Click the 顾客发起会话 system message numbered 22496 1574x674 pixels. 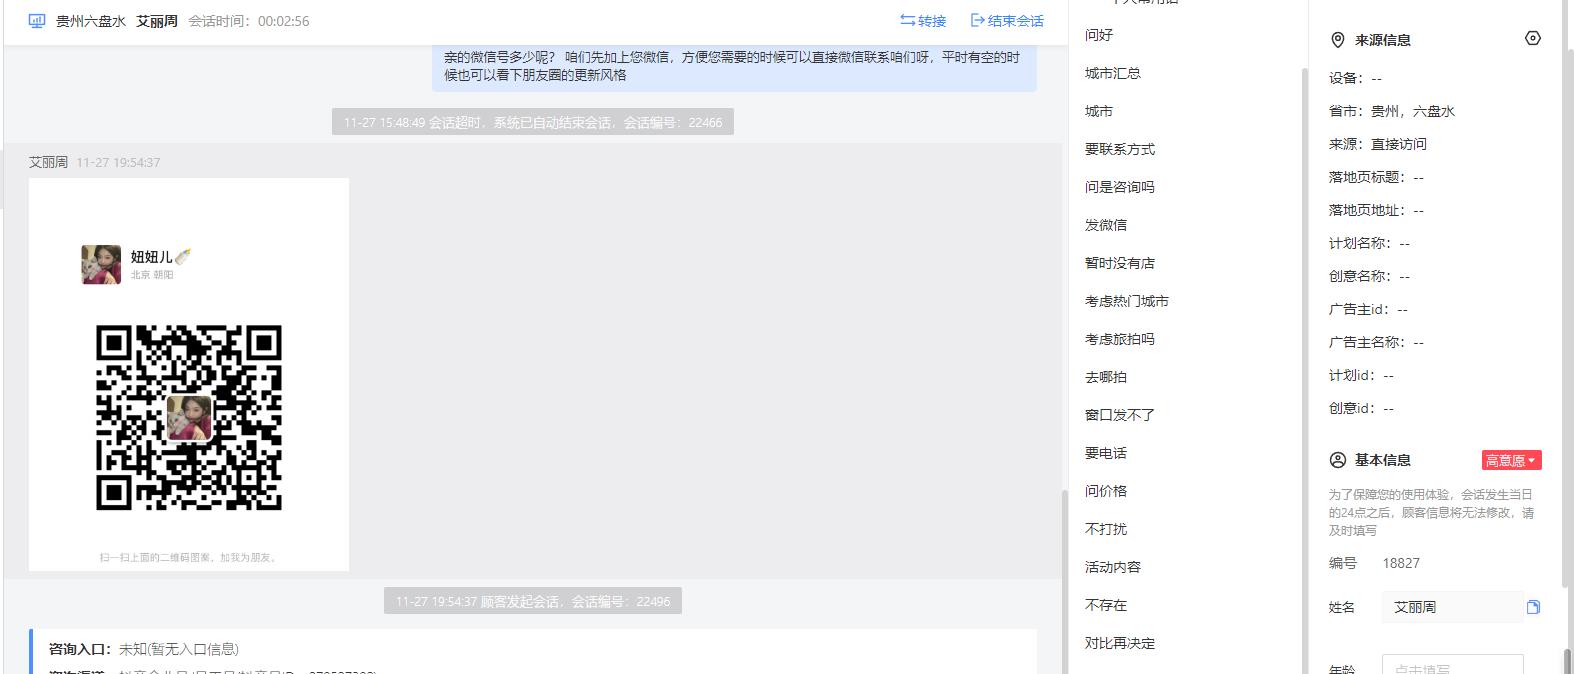(533, 601)
